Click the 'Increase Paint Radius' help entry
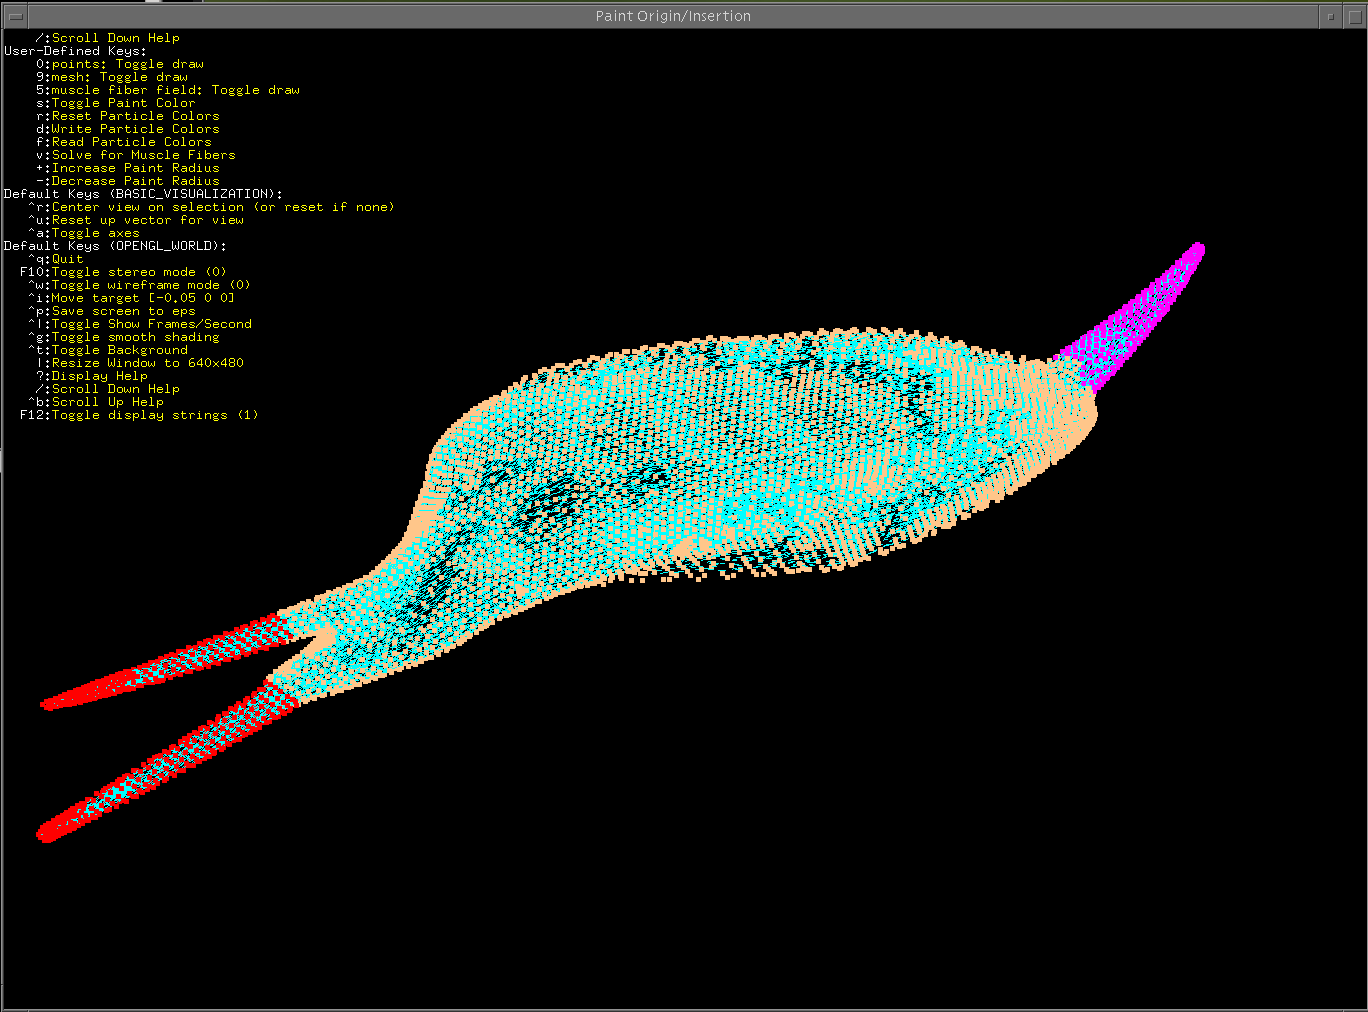 click(x=135, y=168)
